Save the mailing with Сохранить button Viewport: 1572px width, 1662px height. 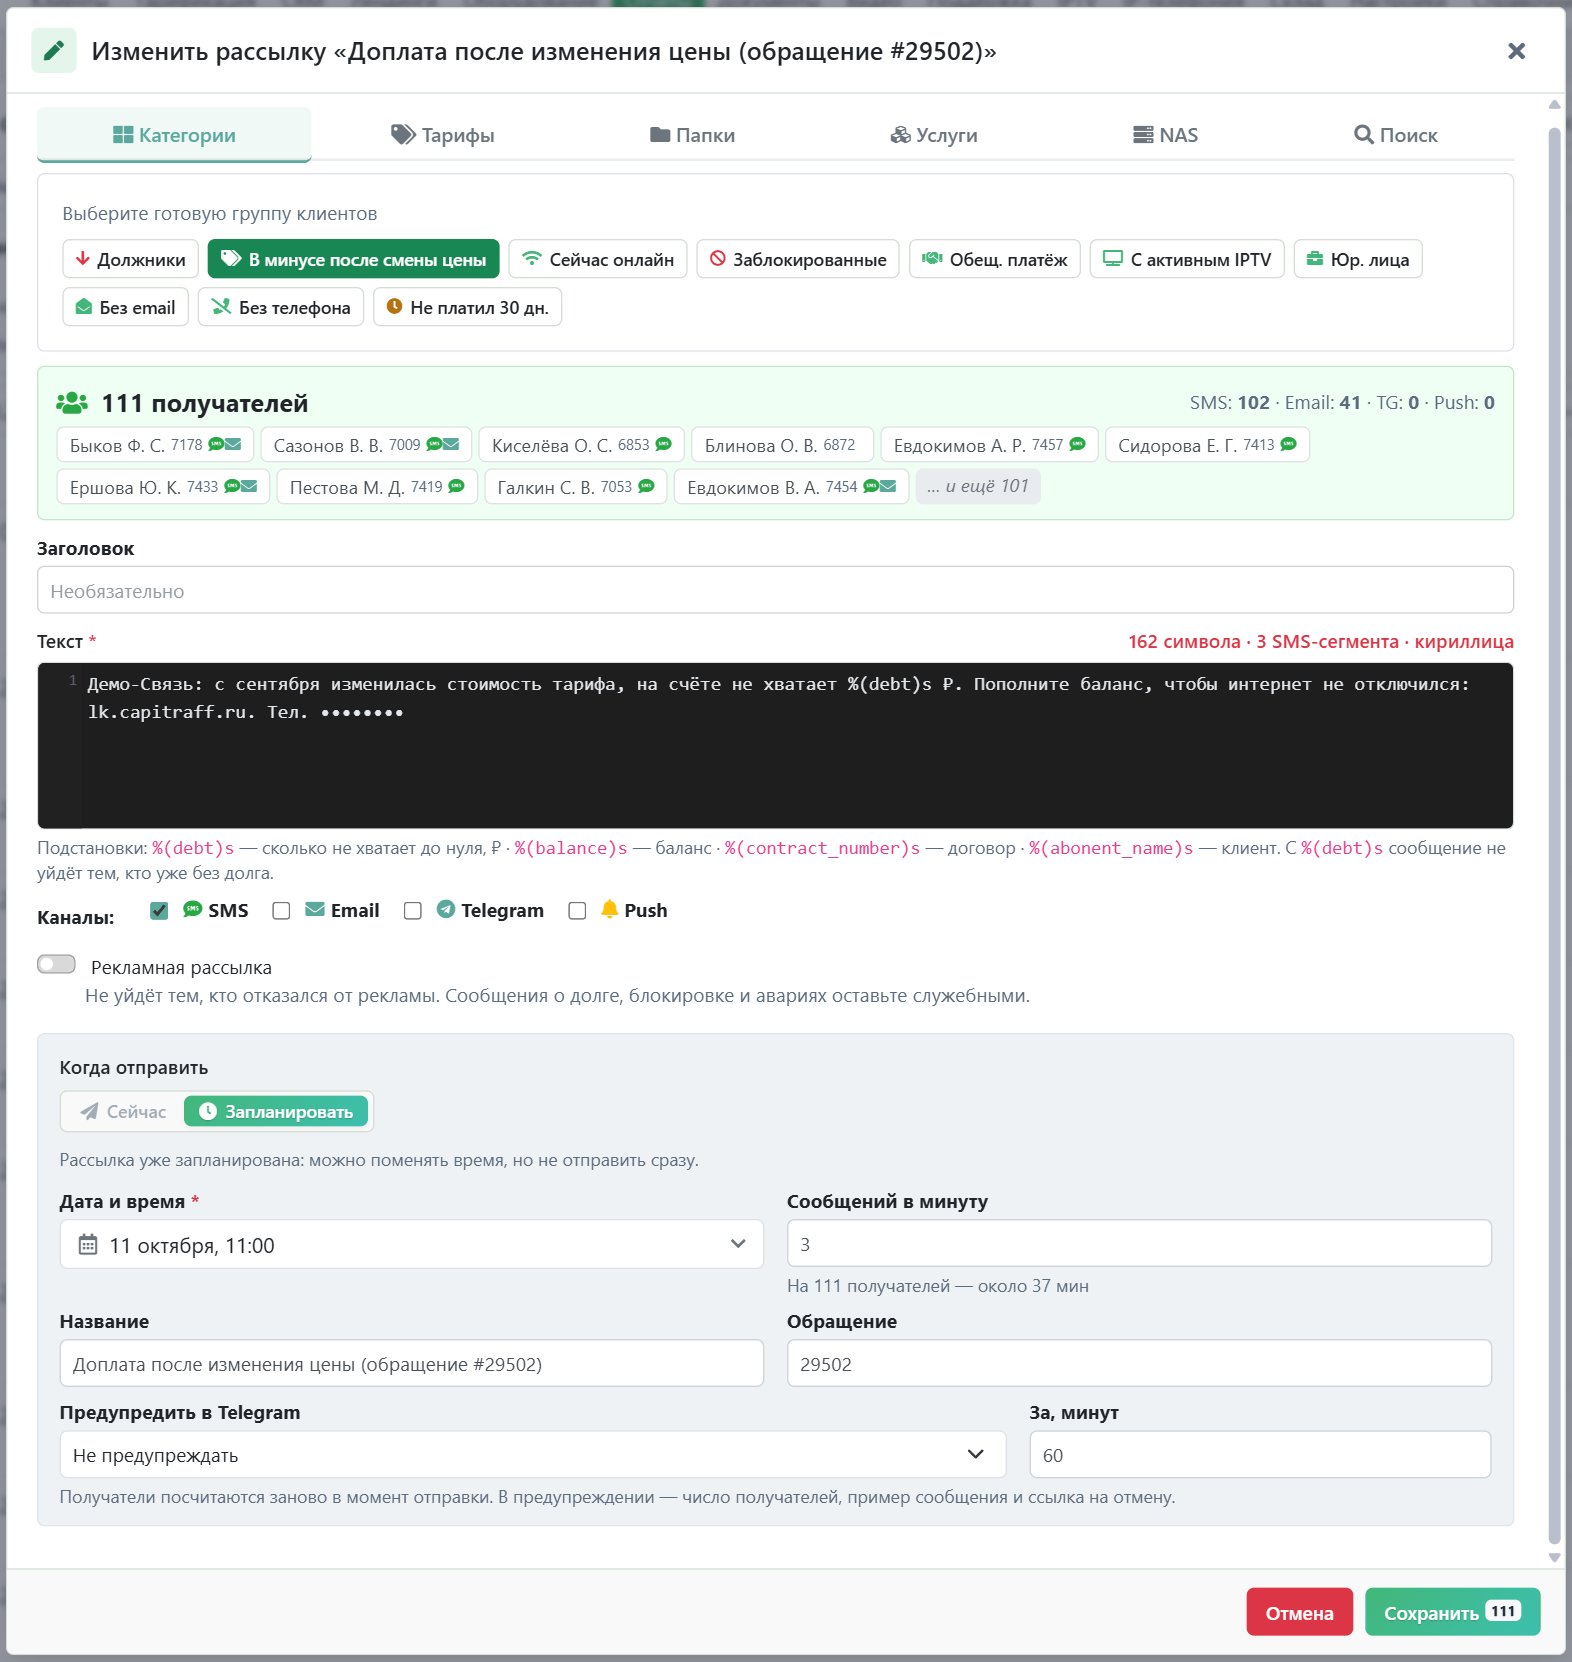click(x=1452, y=1612)
